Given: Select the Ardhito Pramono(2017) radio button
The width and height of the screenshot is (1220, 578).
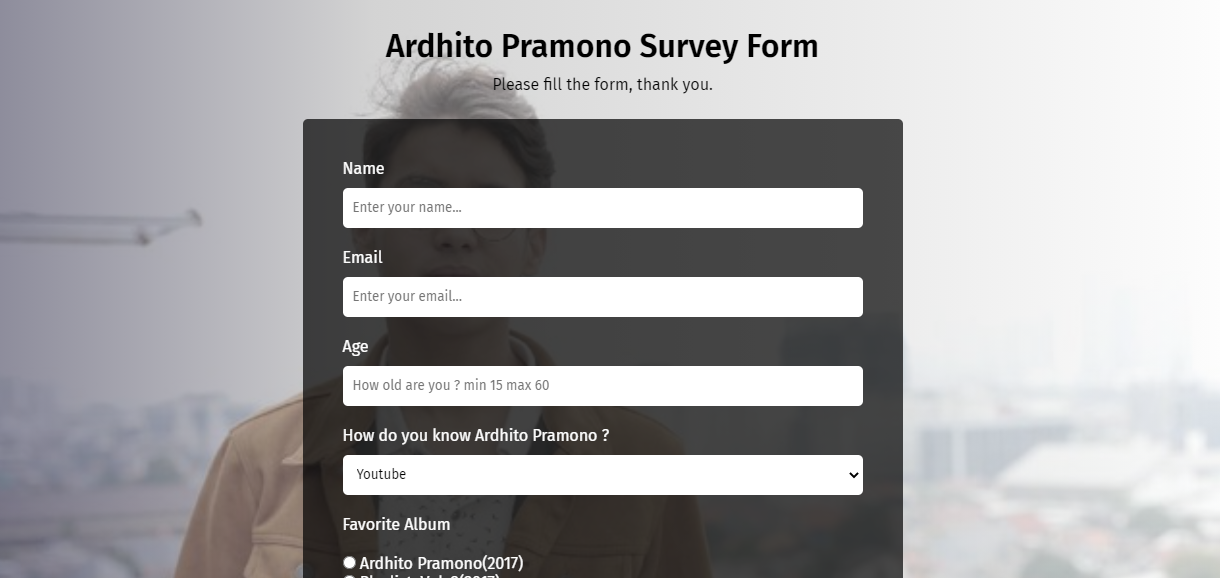Looking at the screenshot, I should 350,563.
